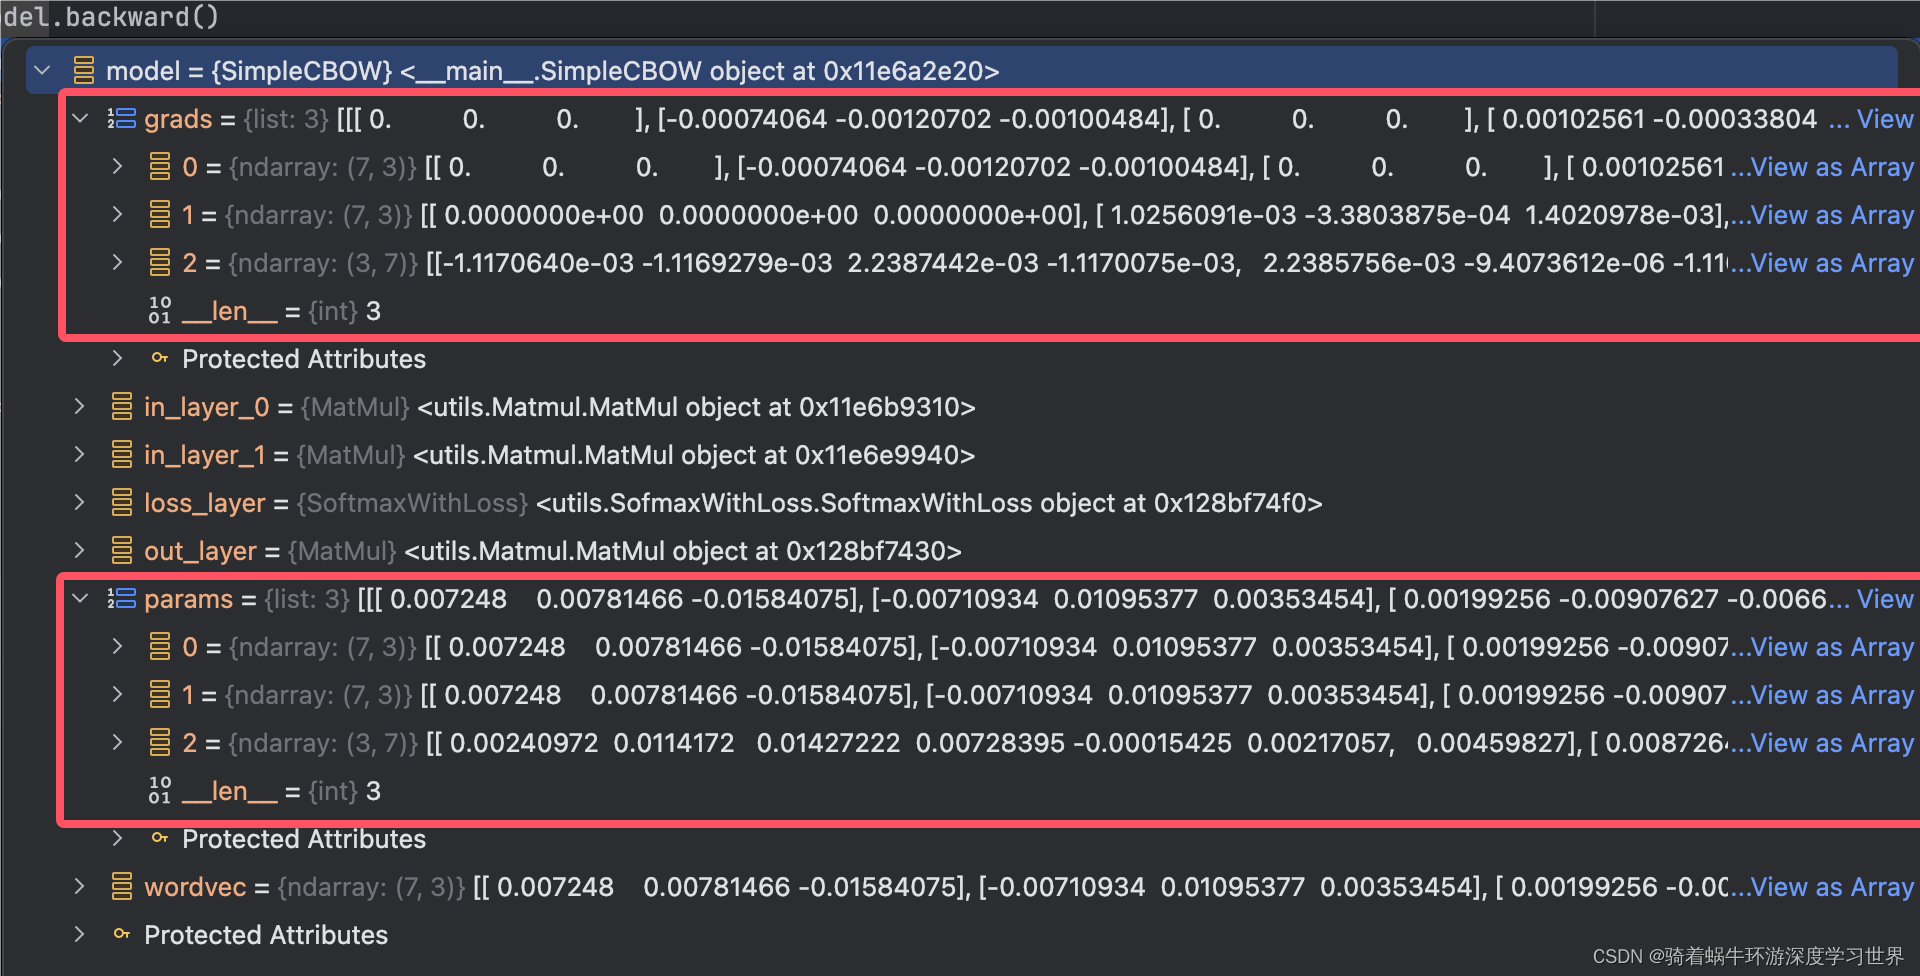Open the View link for grads list
1920x976 pixels.
(x=1885, y=119)
